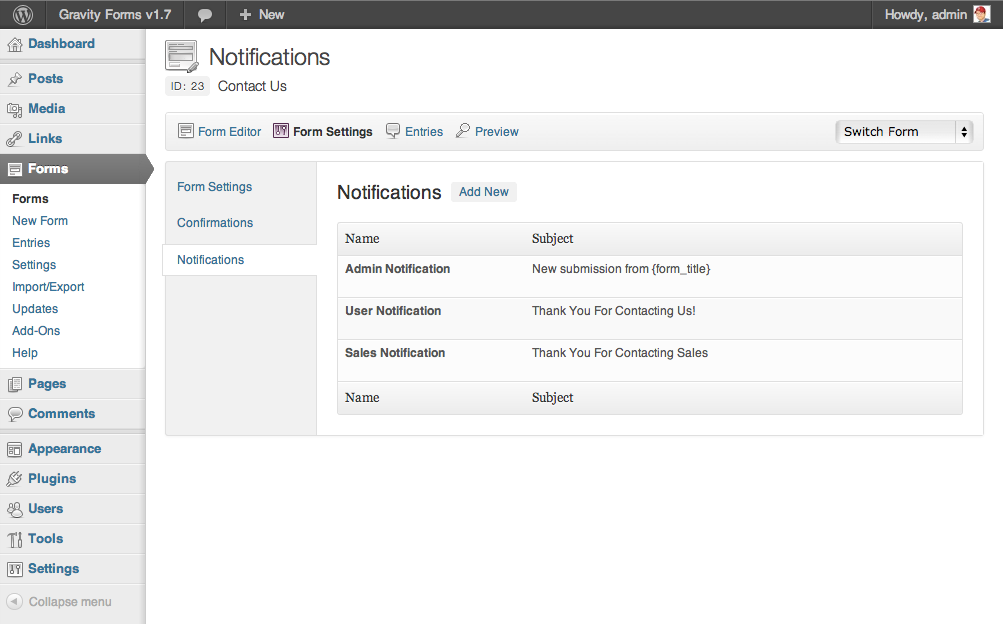Image resolution: width=1003 pixels, height=624 pixels.
Task: Click the Entries toolbar bubble icon
Action: [x=393, y=131]
